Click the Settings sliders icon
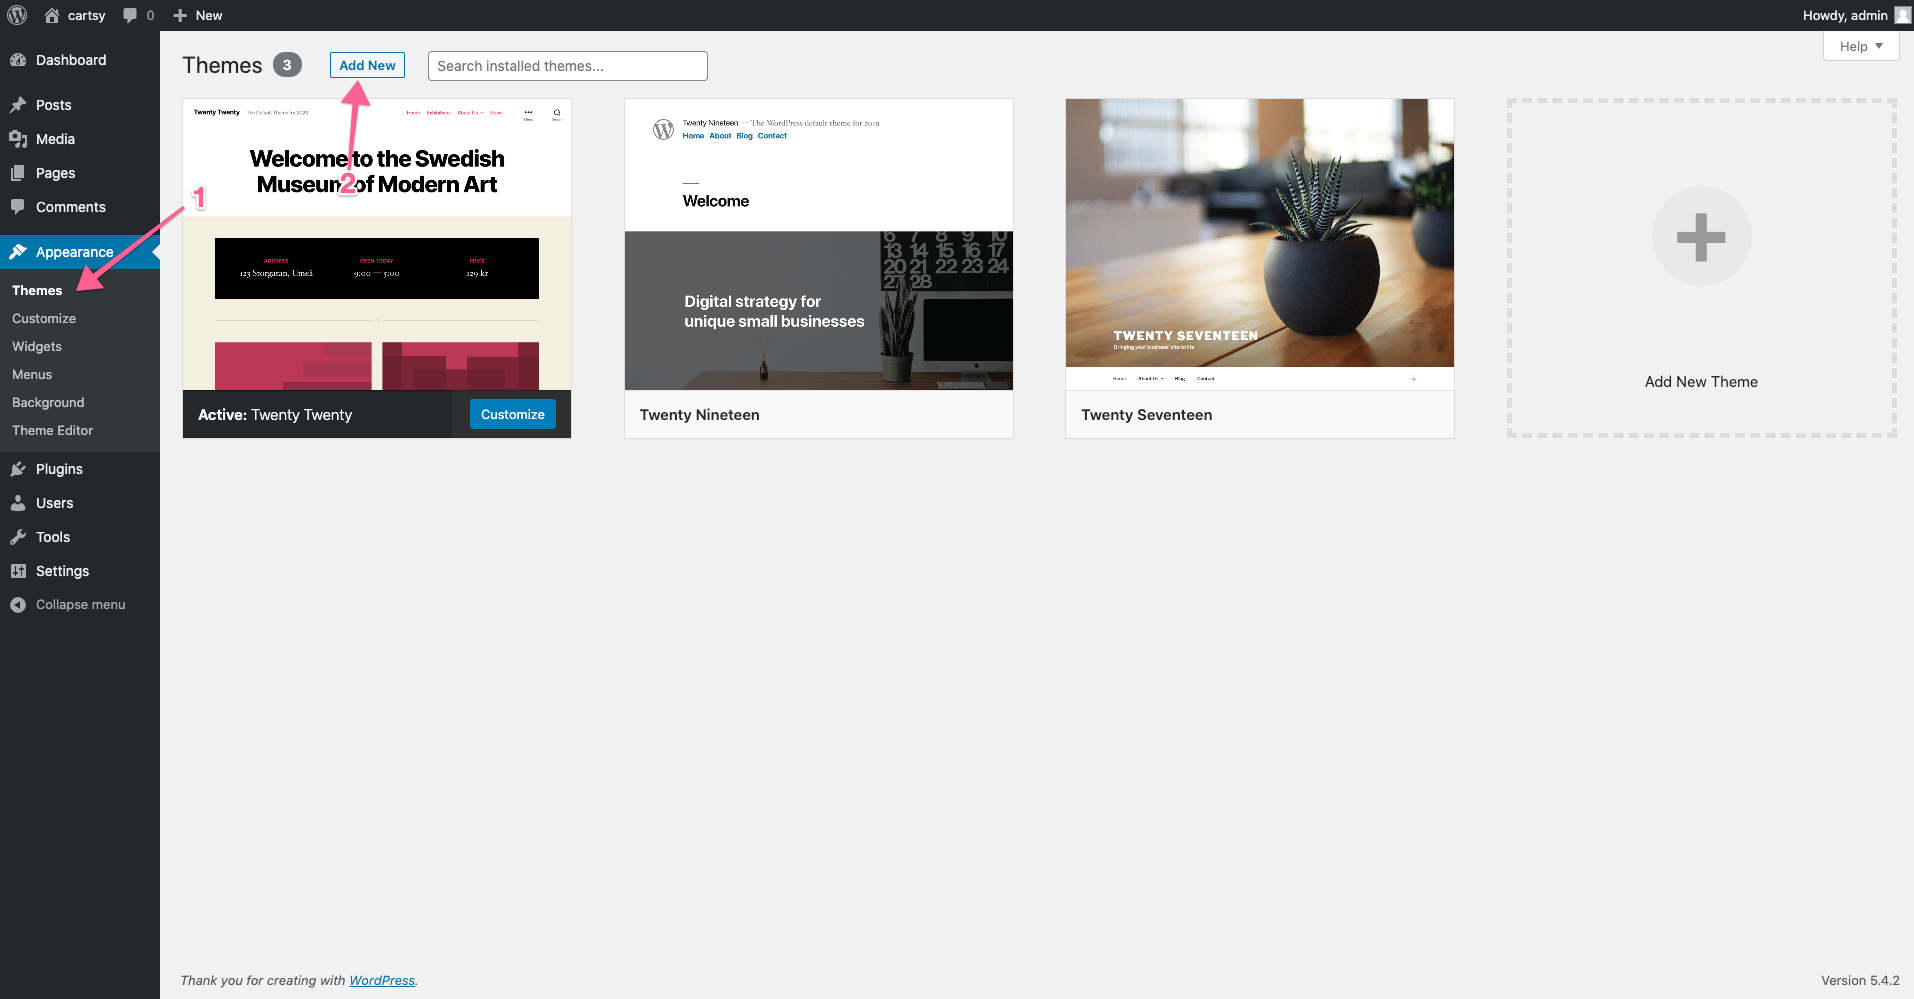This screenshot has width=1914, height=999. tap(18, 571)
